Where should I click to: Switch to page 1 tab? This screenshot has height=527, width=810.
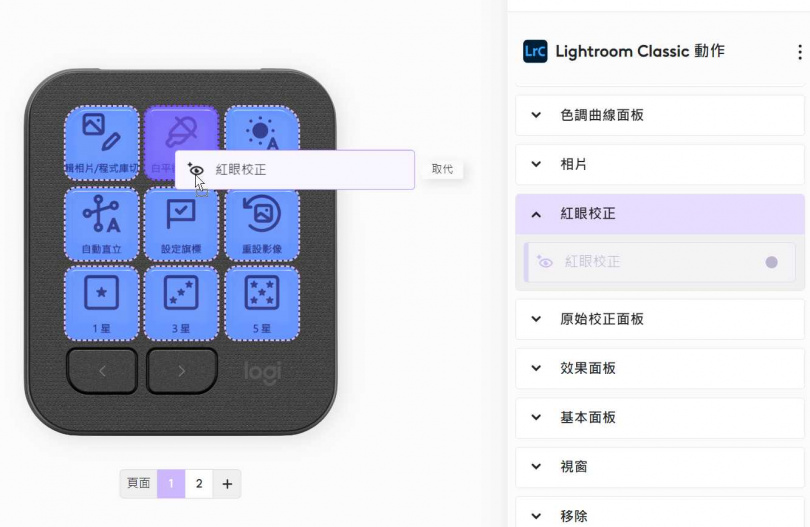point(171,484)
